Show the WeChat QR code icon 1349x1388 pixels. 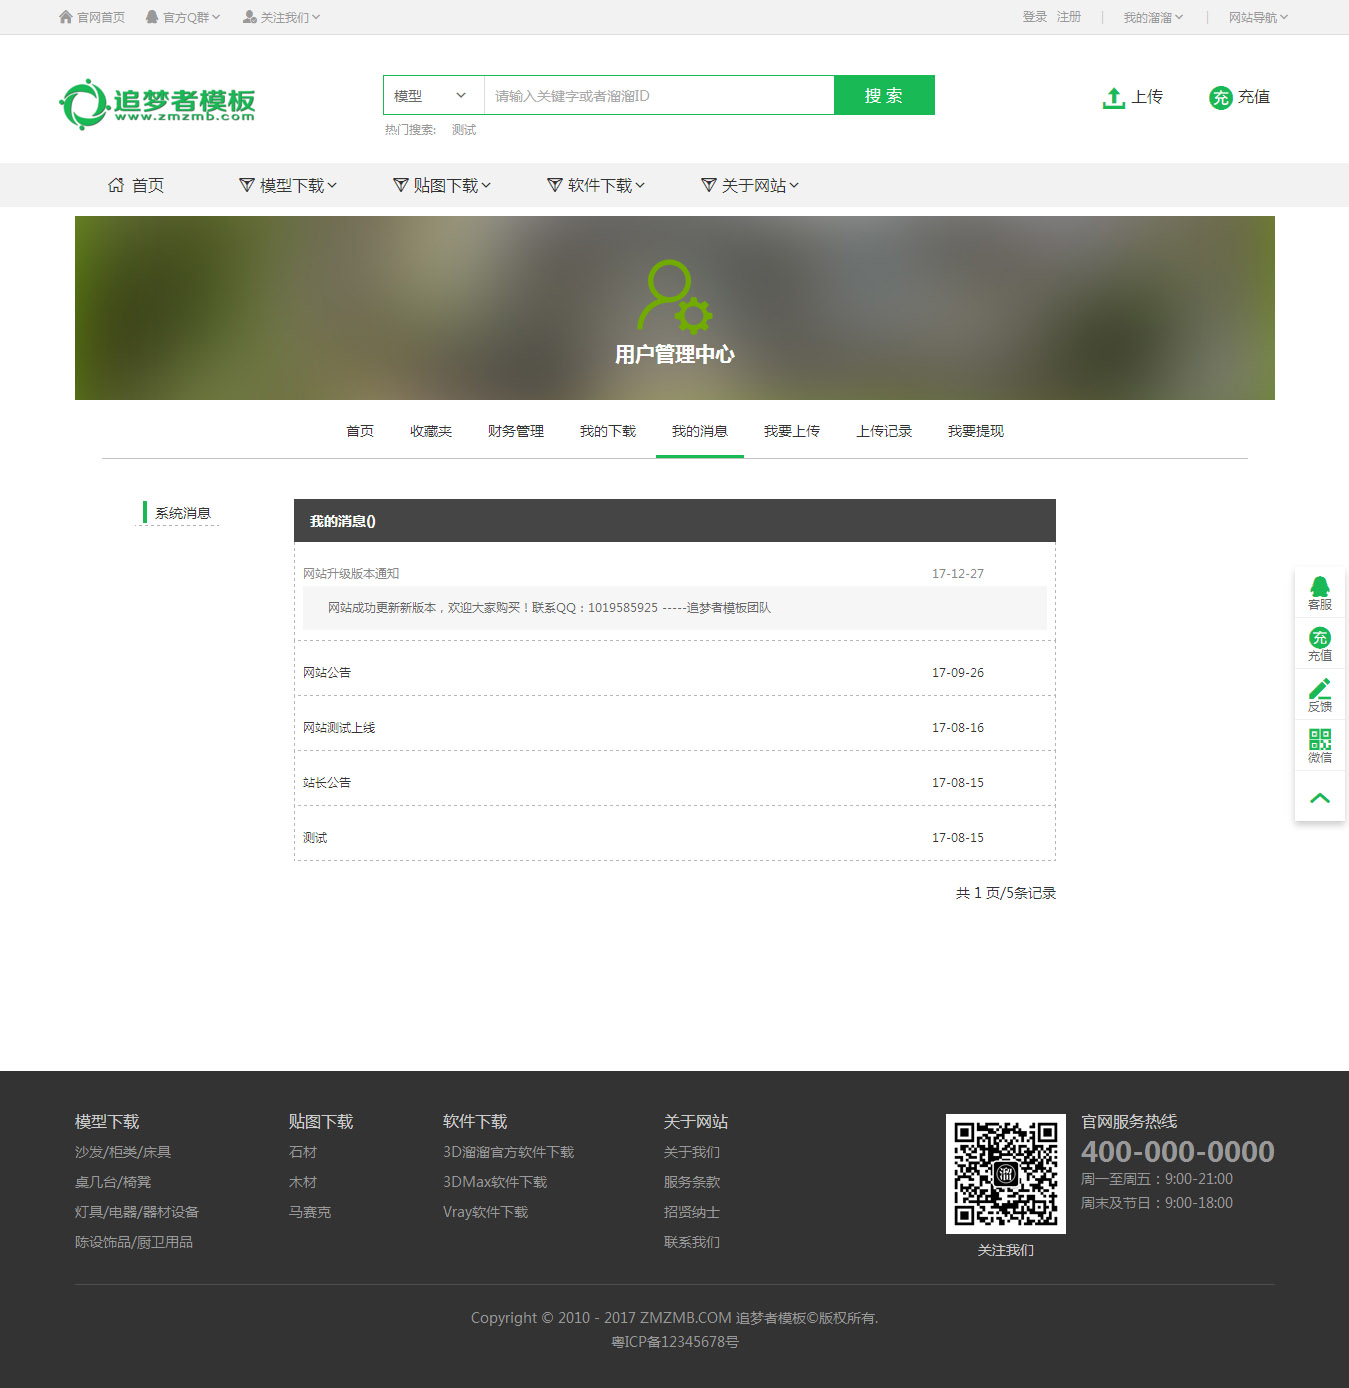click(x=1319, y=740)
